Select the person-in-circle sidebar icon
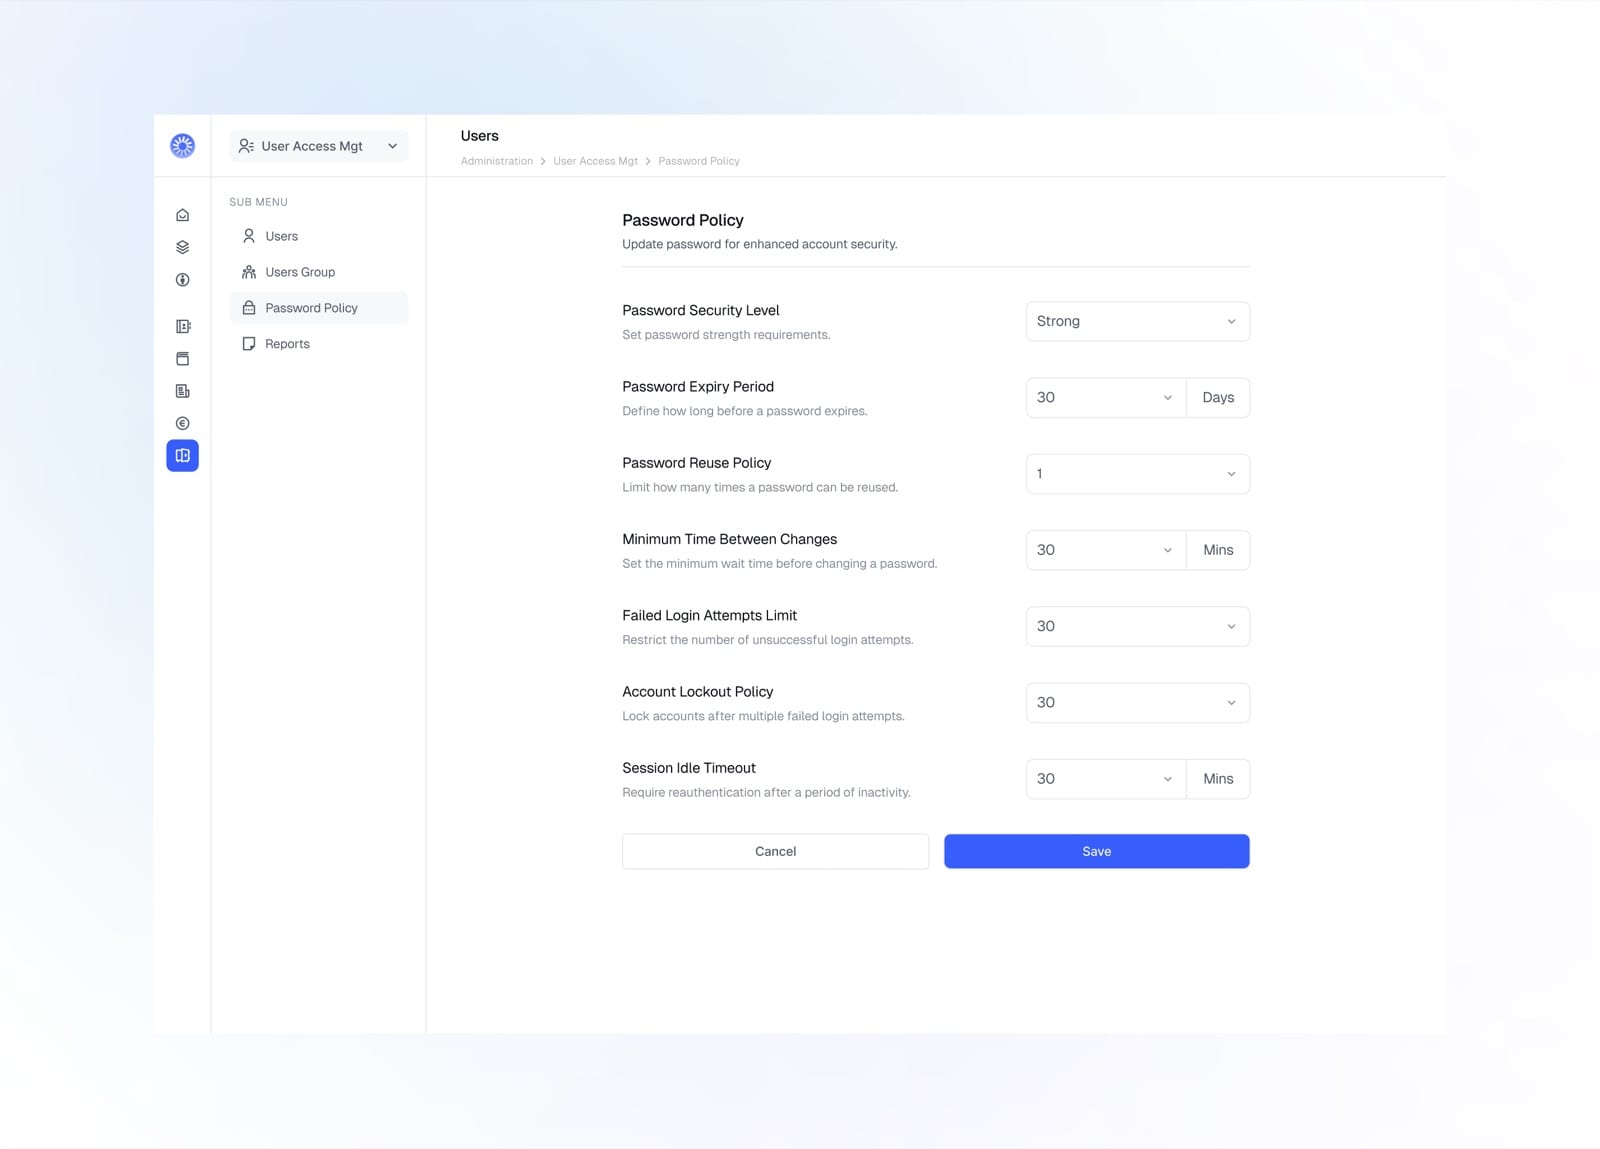This screenshot has width=1600, height=1149. 182,280
